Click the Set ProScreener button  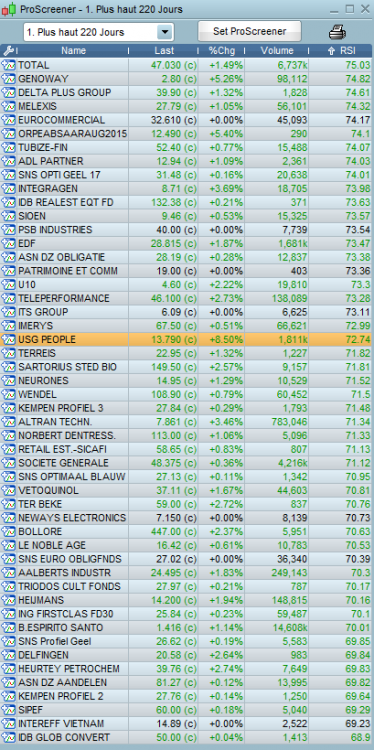249,32
